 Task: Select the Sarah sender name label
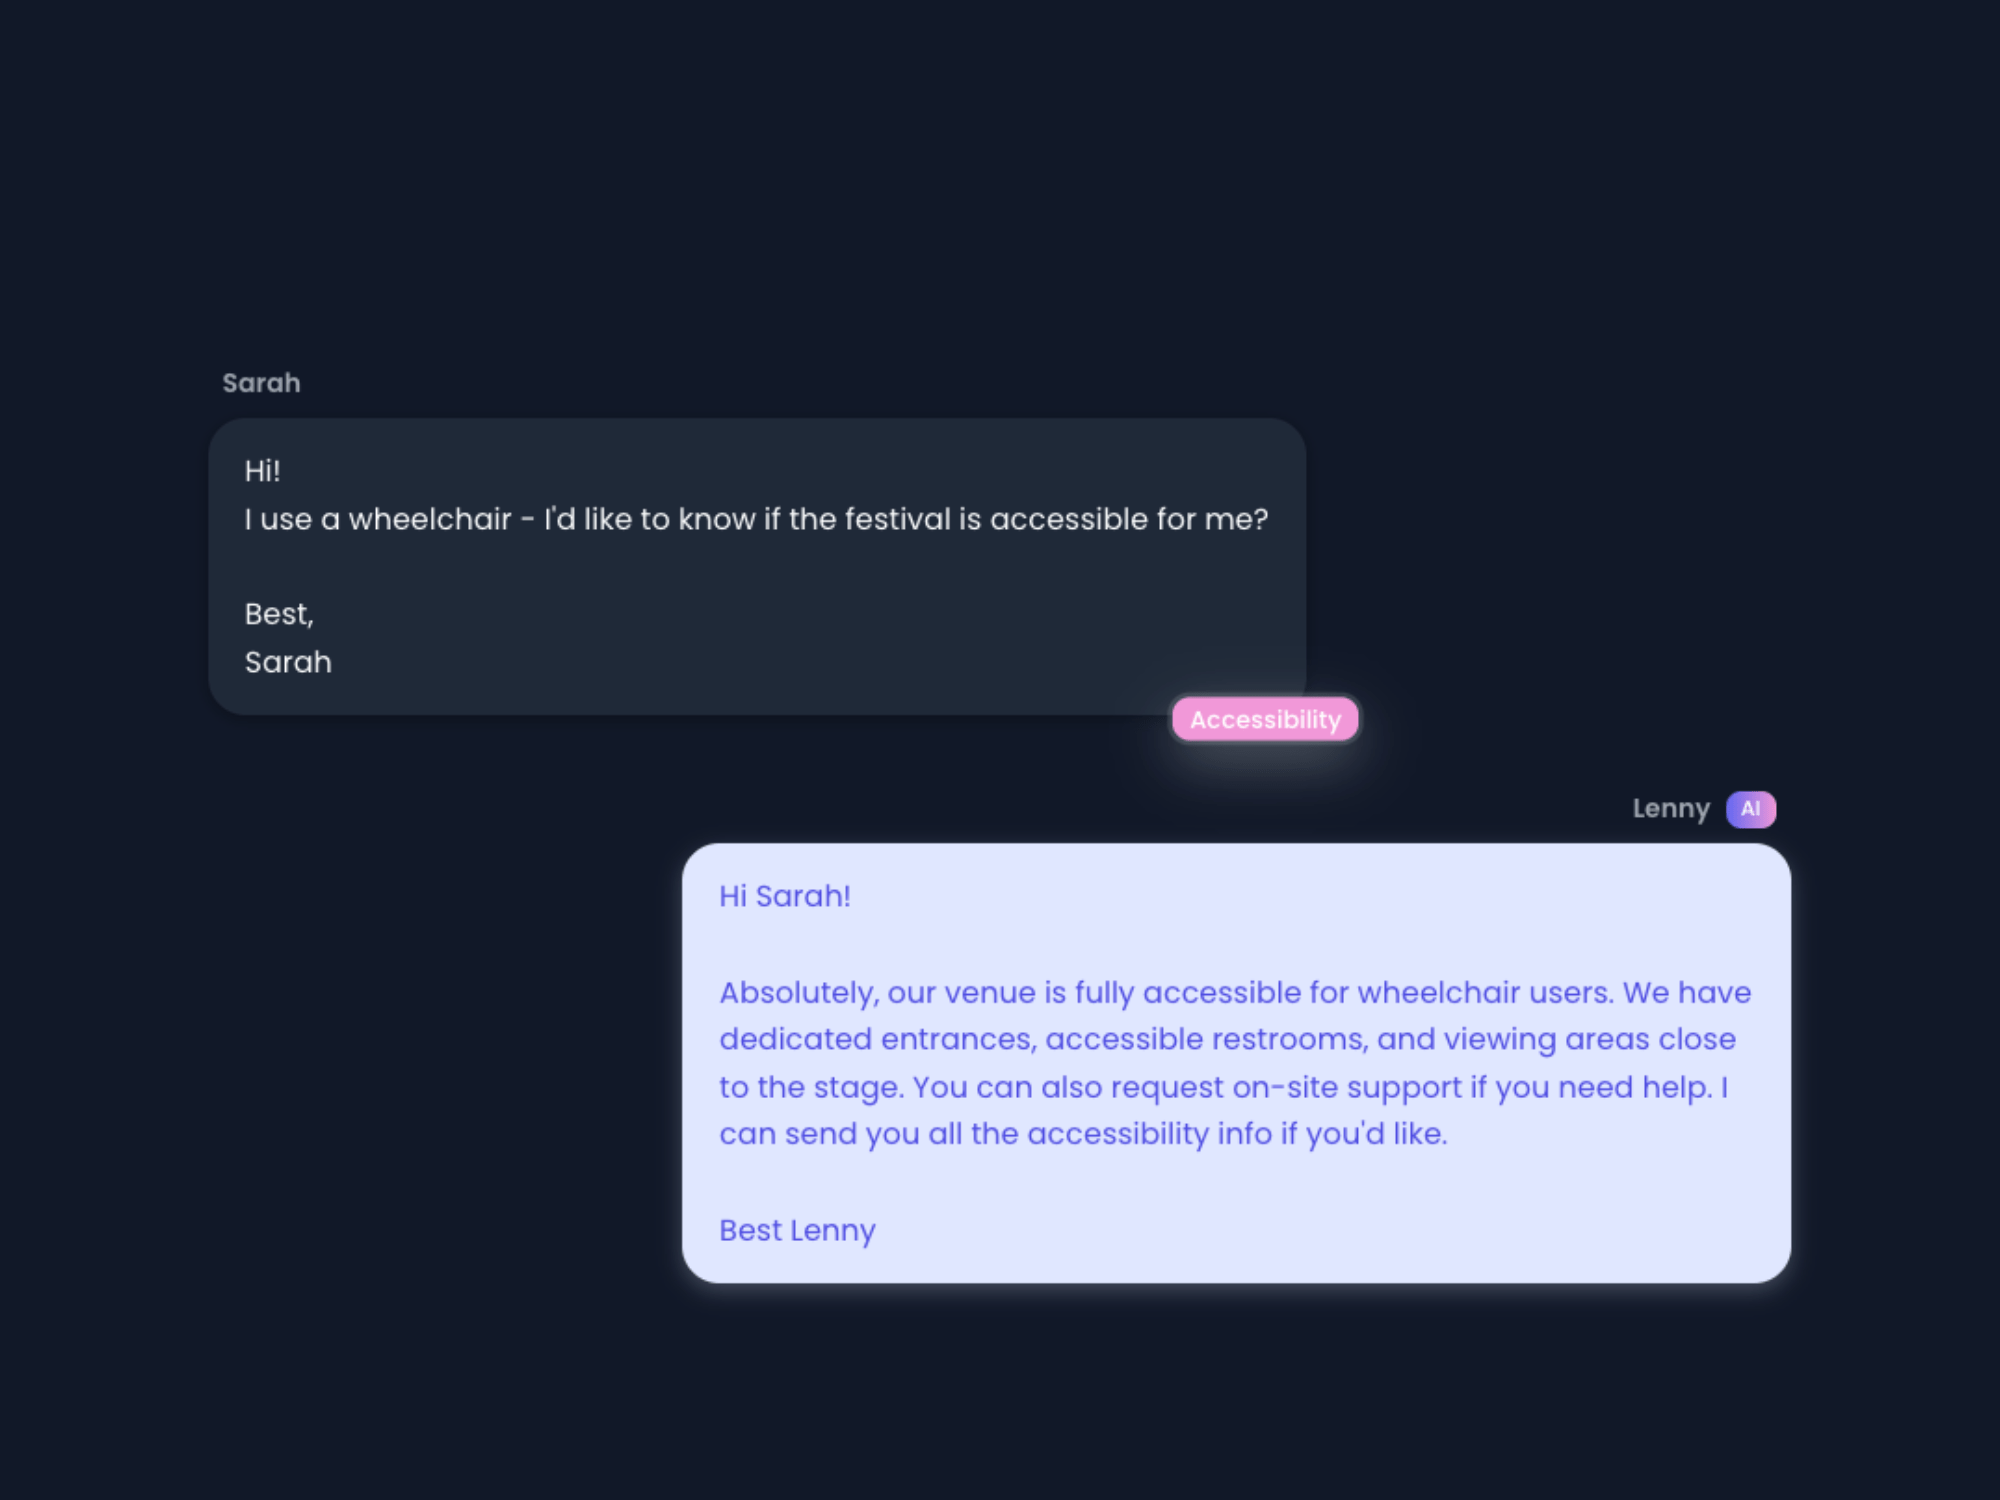pos(261,383)
